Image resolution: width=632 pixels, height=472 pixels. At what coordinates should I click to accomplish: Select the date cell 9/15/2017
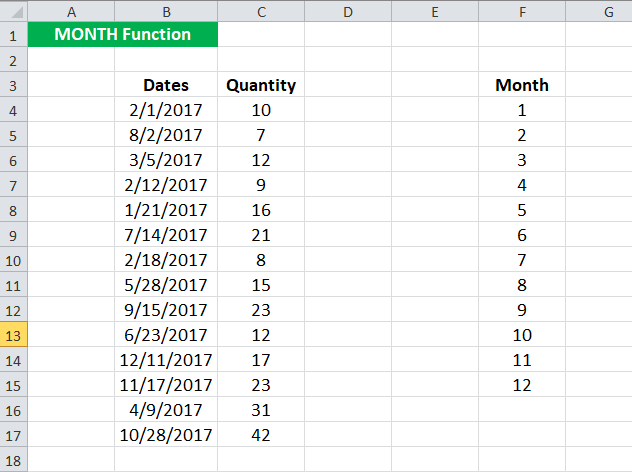pyautogui.click(x=166, y=310)
